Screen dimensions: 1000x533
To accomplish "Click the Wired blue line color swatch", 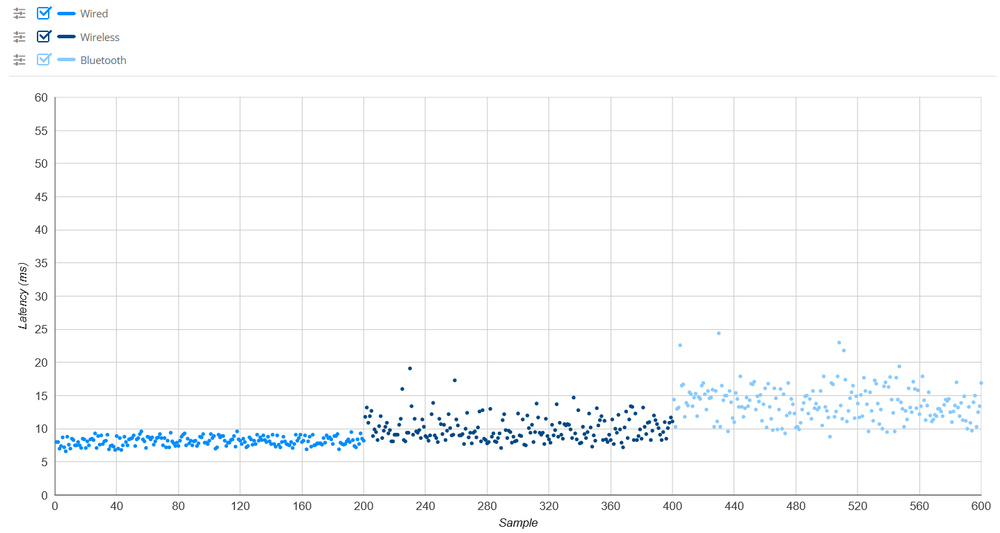I will [67, 14].
